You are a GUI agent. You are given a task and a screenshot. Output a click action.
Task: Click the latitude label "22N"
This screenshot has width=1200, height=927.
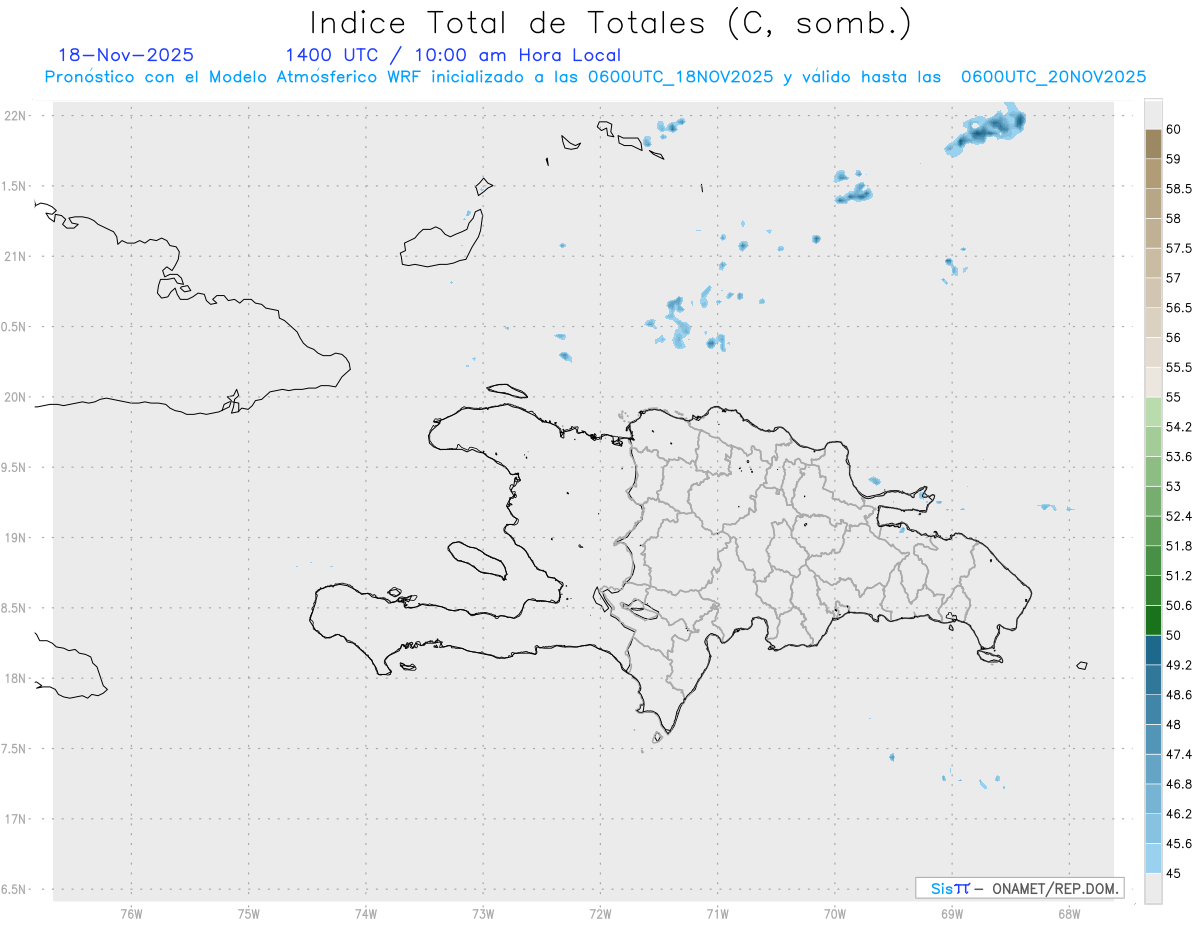[17, 116]
